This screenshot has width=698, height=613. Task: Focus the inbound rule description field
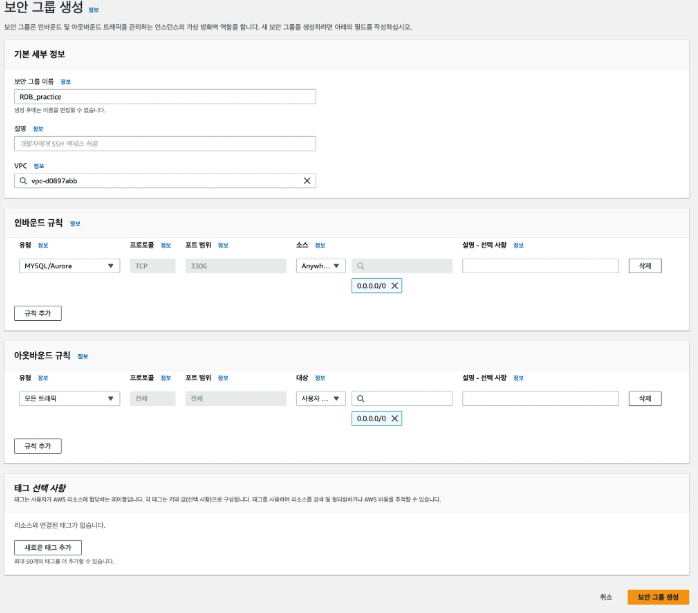[540, 266]
